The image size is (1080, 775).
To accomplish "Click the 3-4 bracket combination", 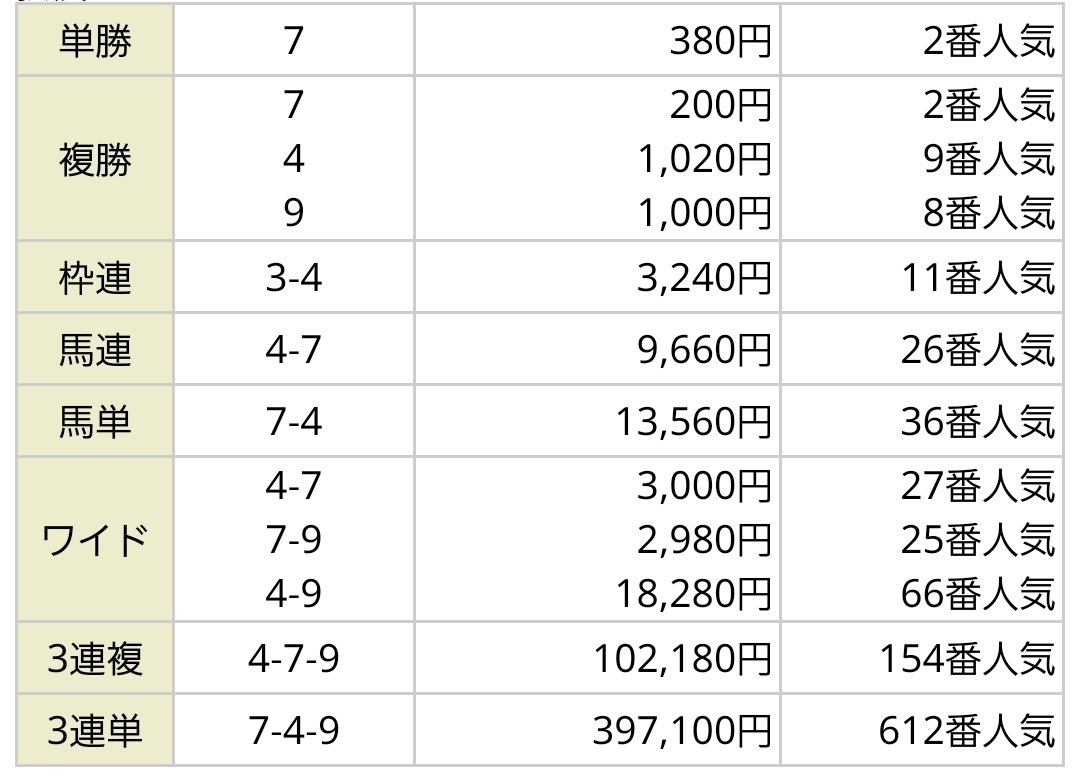I will point(293,278).
